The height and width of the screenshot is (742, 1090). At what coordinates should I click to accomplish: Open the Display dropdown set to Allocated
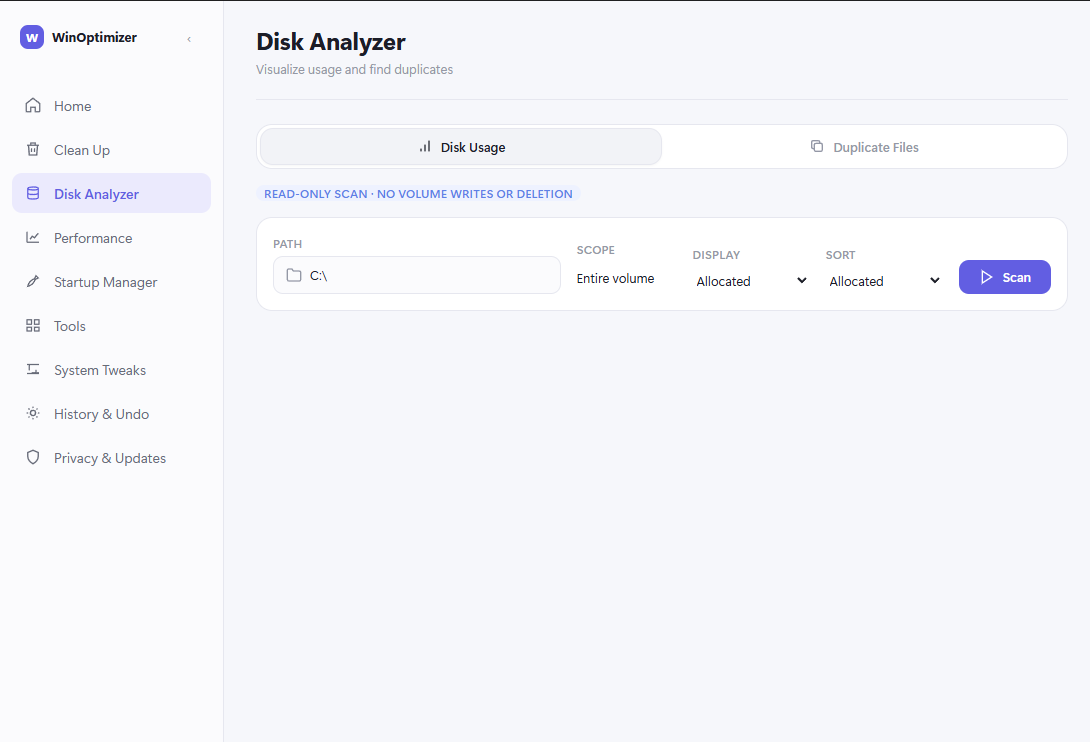(x=751, y=281)
